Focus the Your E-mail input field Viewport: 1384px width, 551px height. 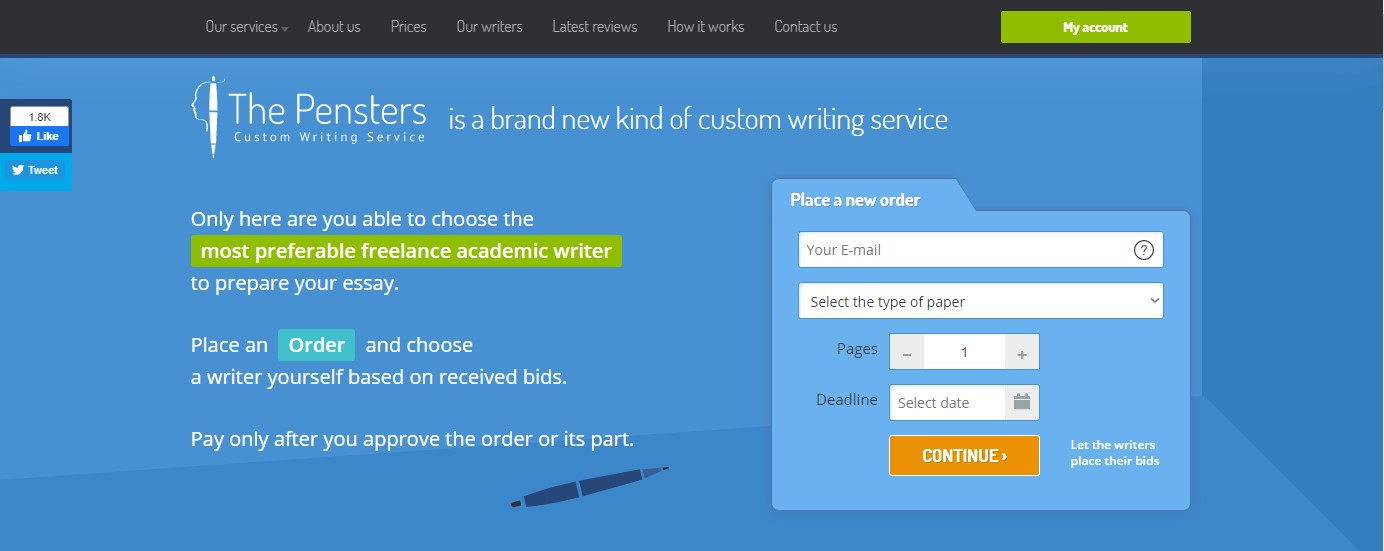pos(981,250)
